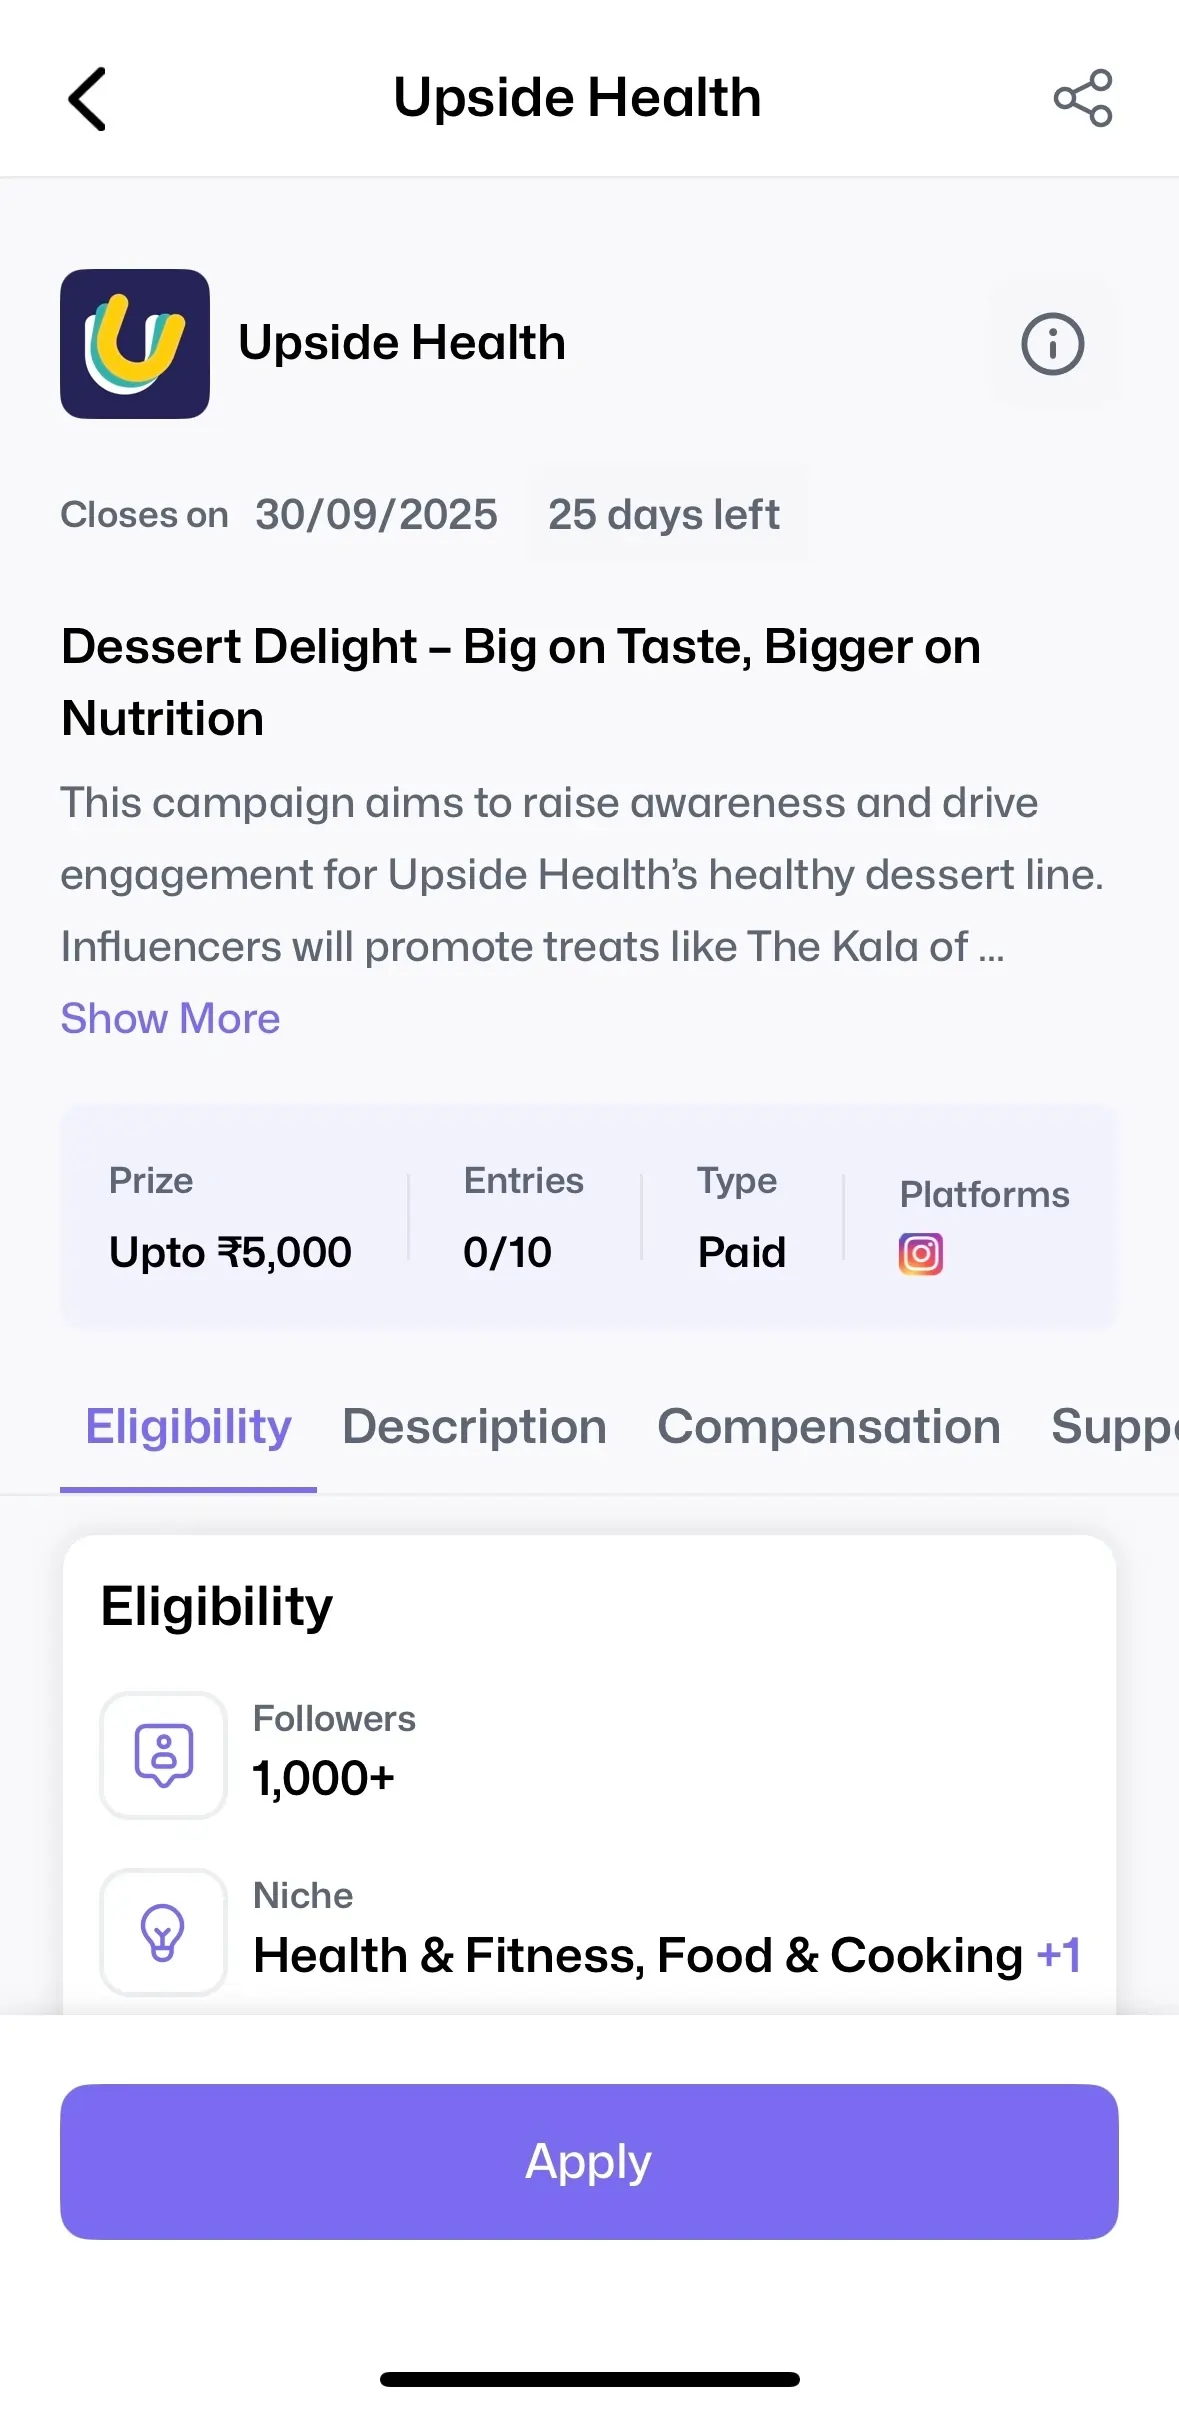Tap the Followers eligibility icon
1179x2411 pixels.
click(163, 1755)
